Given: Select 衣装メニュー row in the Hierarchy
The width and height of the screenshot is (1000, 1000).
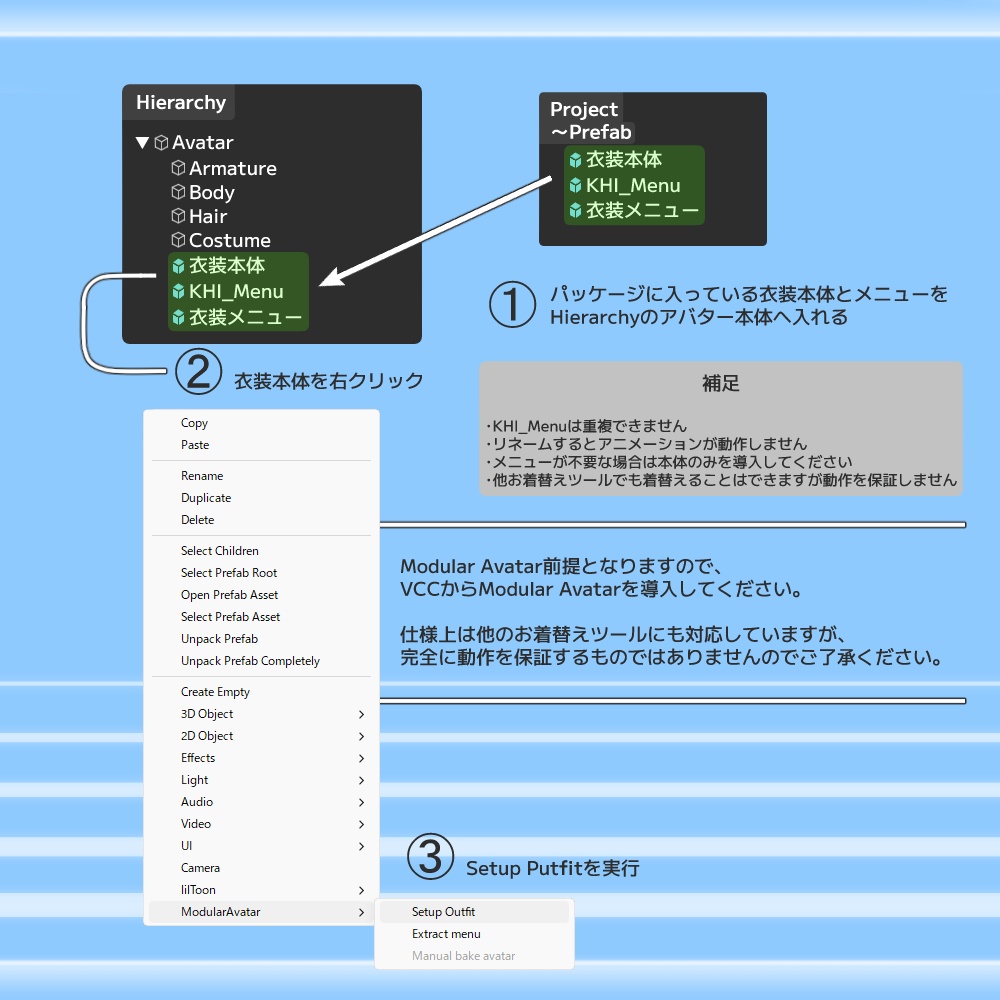Looking at the screenshot, I should (239, 316).
